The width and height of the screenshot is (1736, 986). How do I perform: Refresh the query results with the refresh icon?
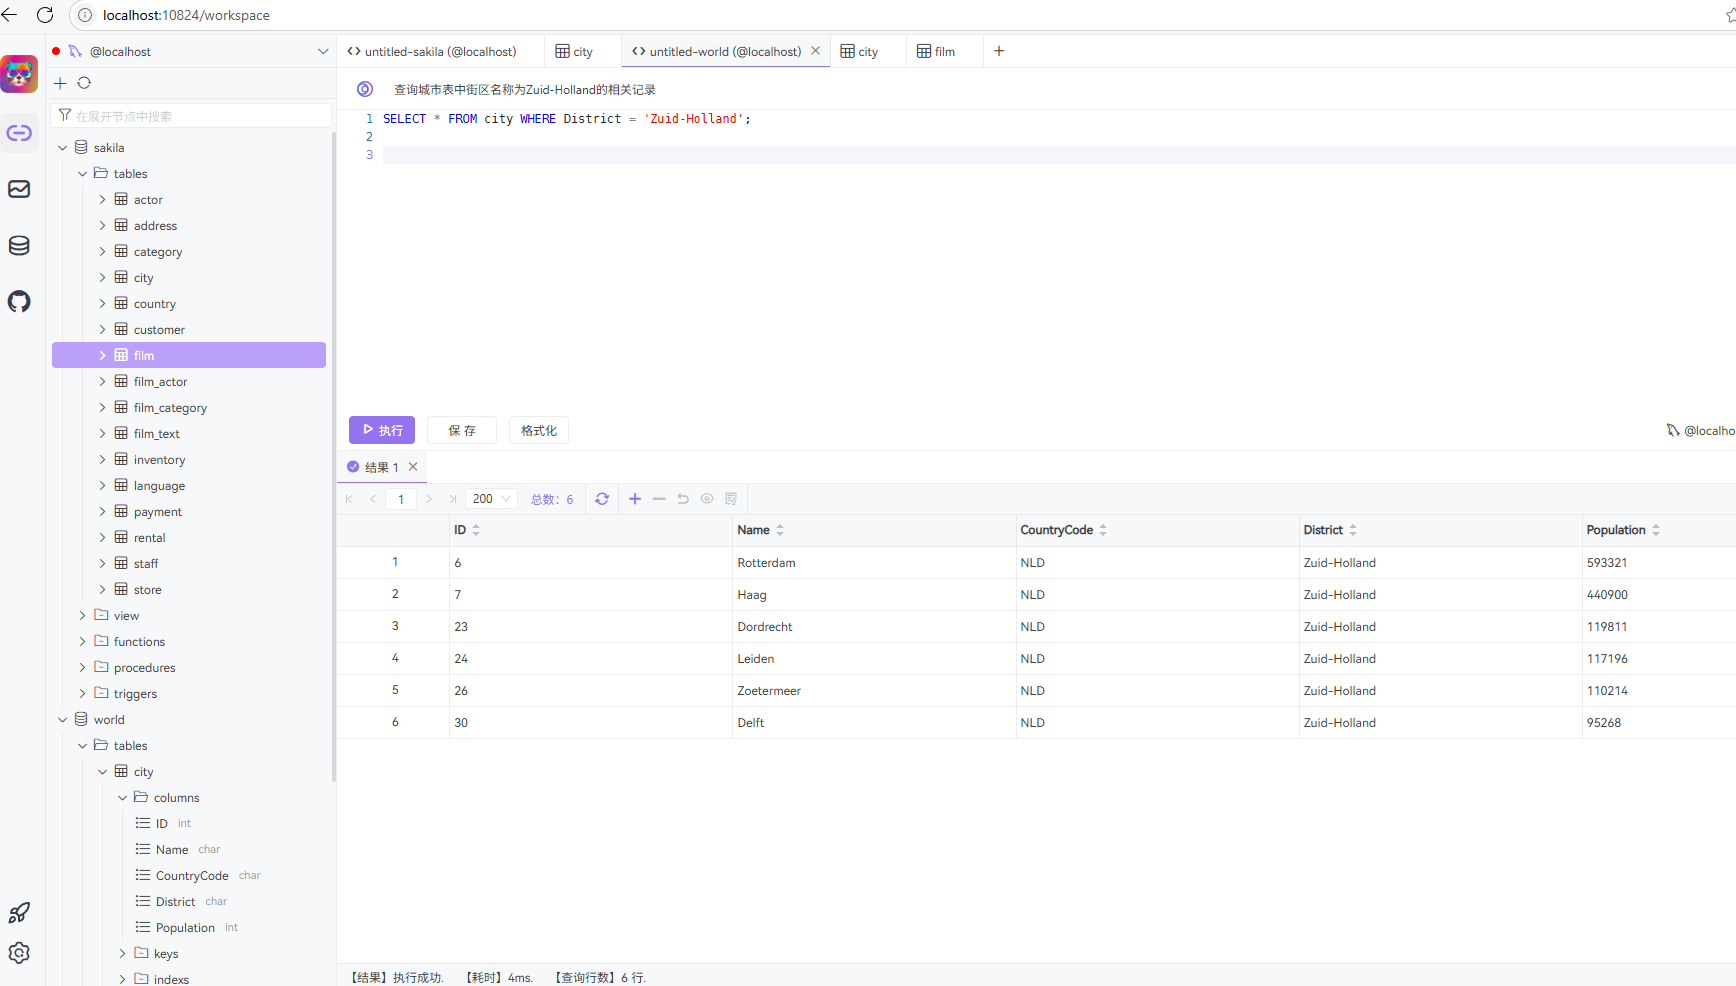602,498
